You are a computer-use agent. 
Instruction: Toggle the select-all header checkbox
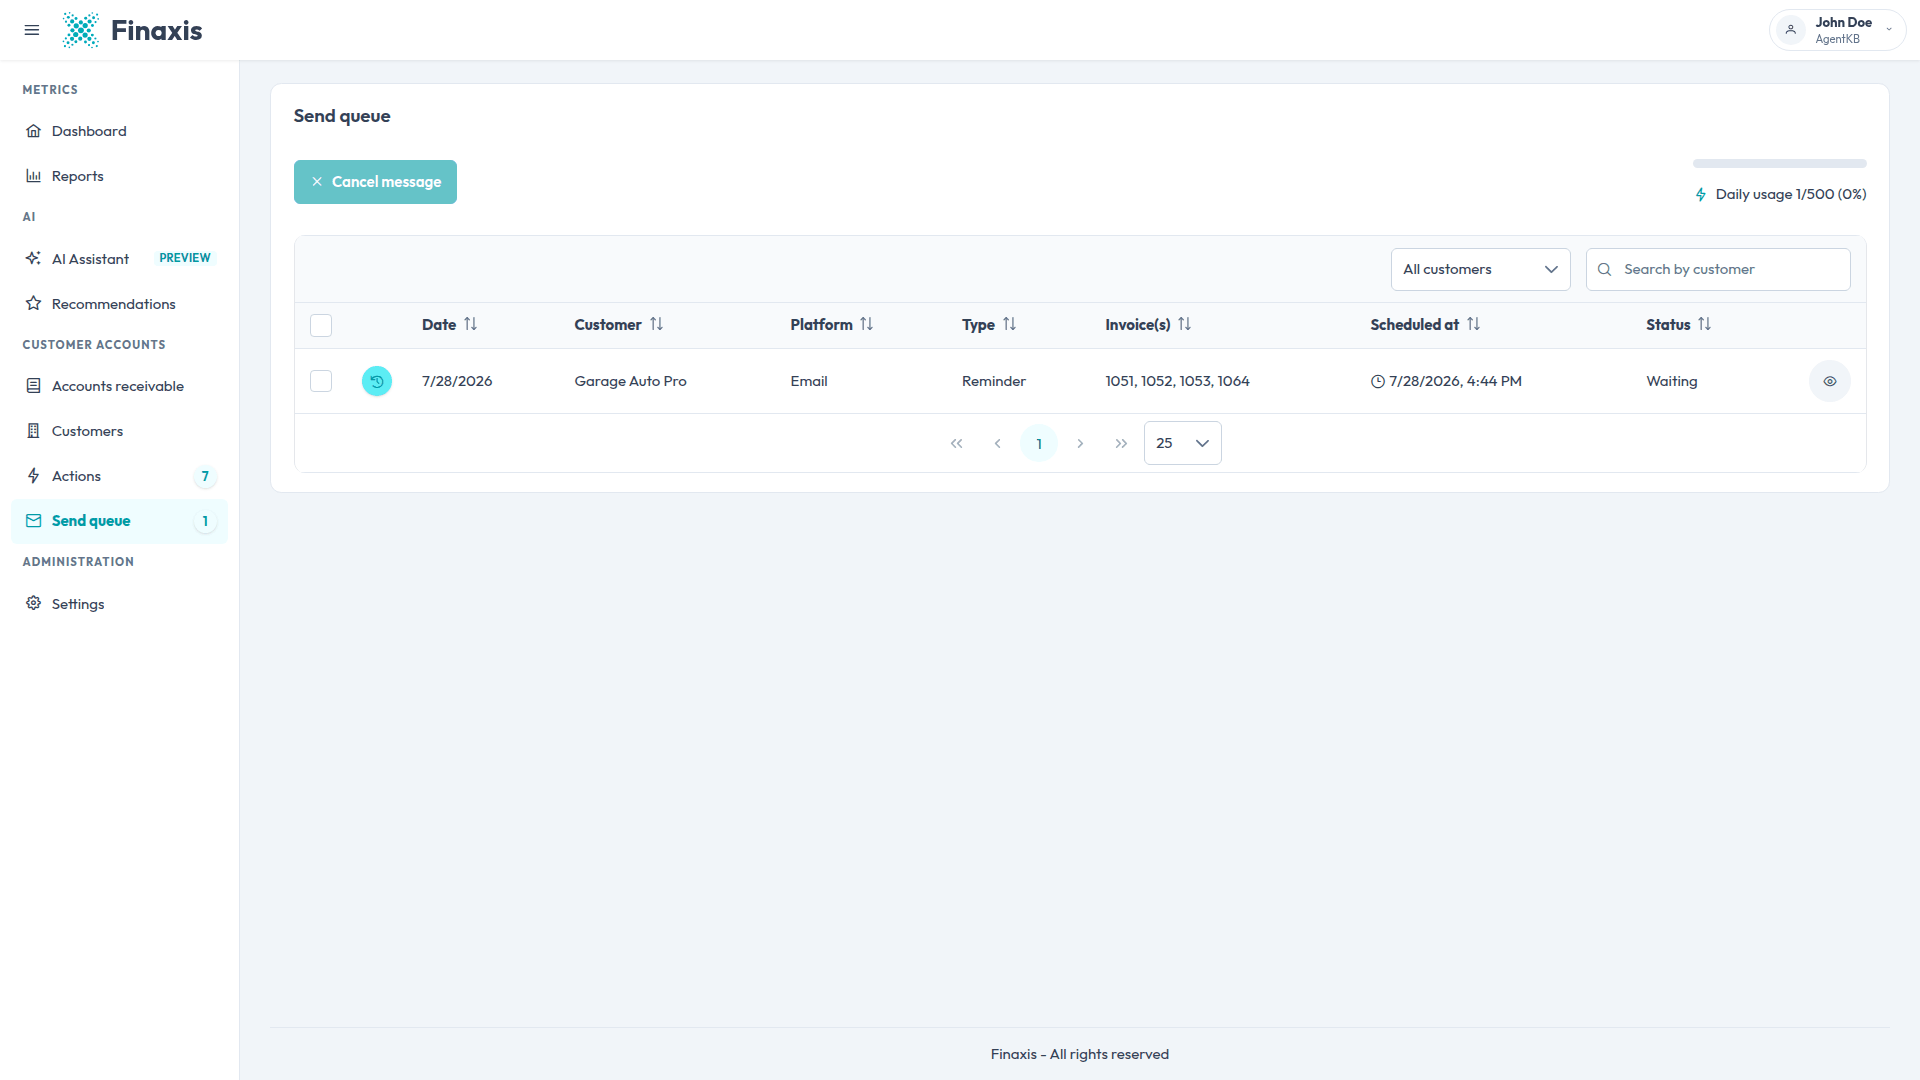pyautogui.click(x=321, y=325)
